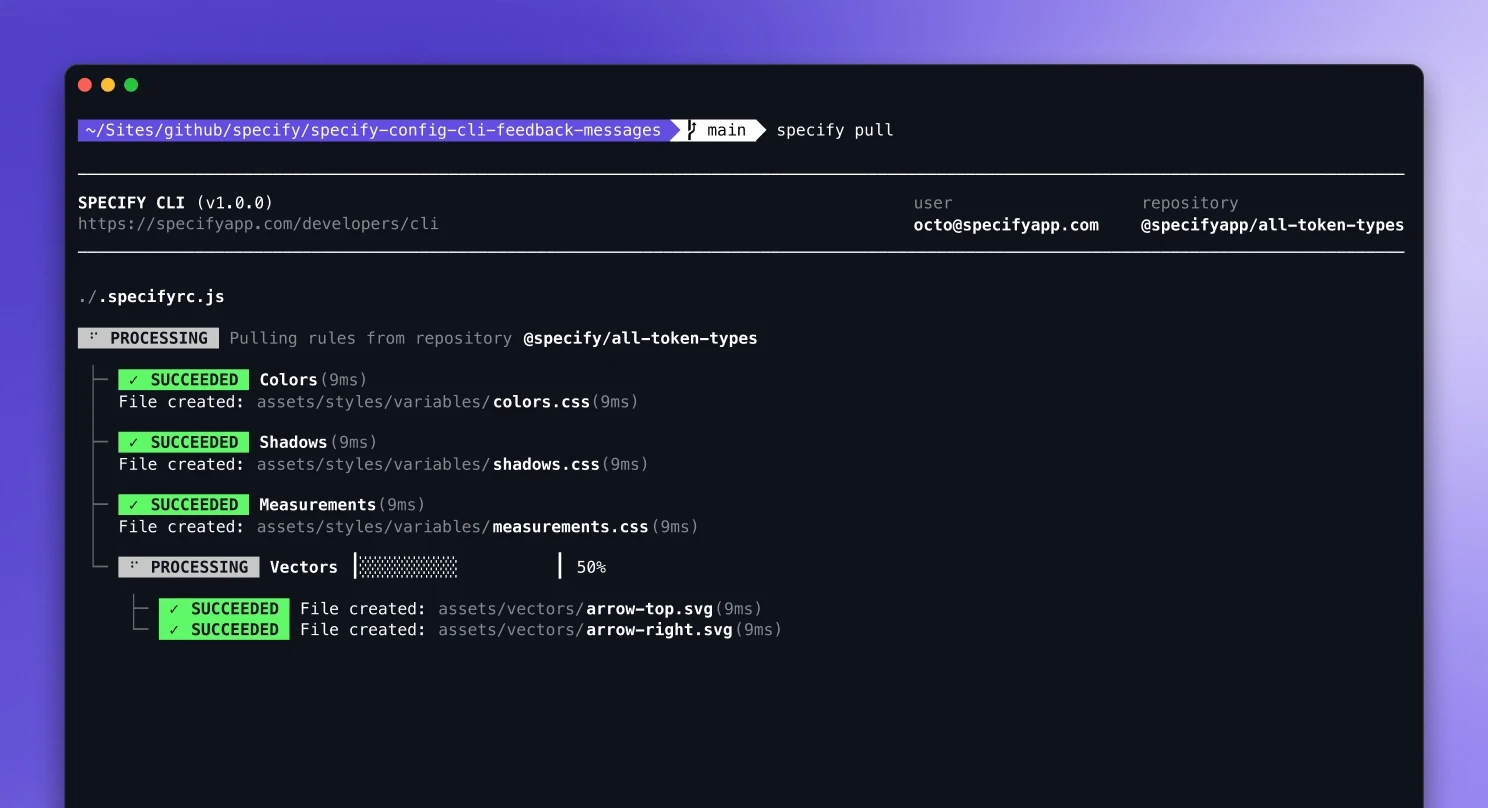Click the checkmark icon on arrow-right.svg row
The height and width of the screenshot is (808, 1488).
pos(174,630)
